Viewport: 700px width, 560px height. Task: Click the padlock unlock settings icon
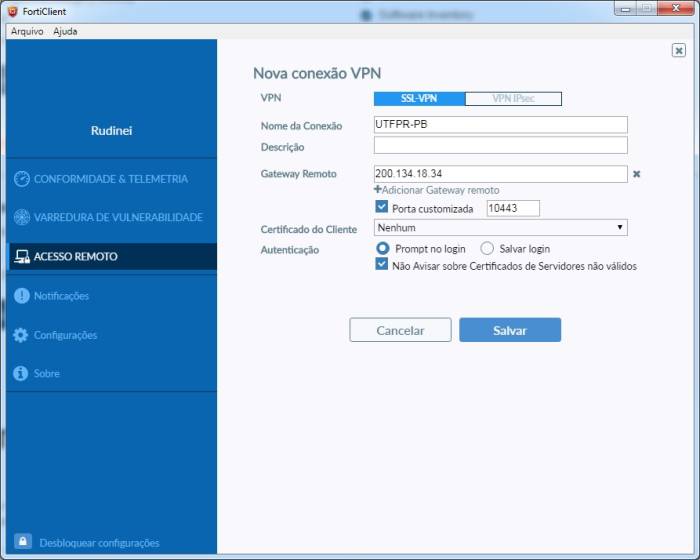coord(23,542)
